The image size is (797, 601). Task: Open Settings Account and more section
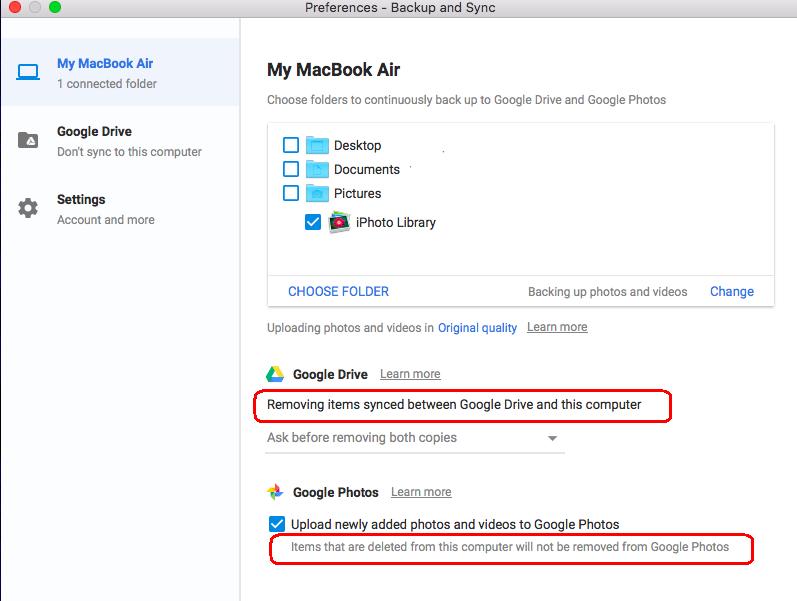pyautogui.click(x=120, y=208)
